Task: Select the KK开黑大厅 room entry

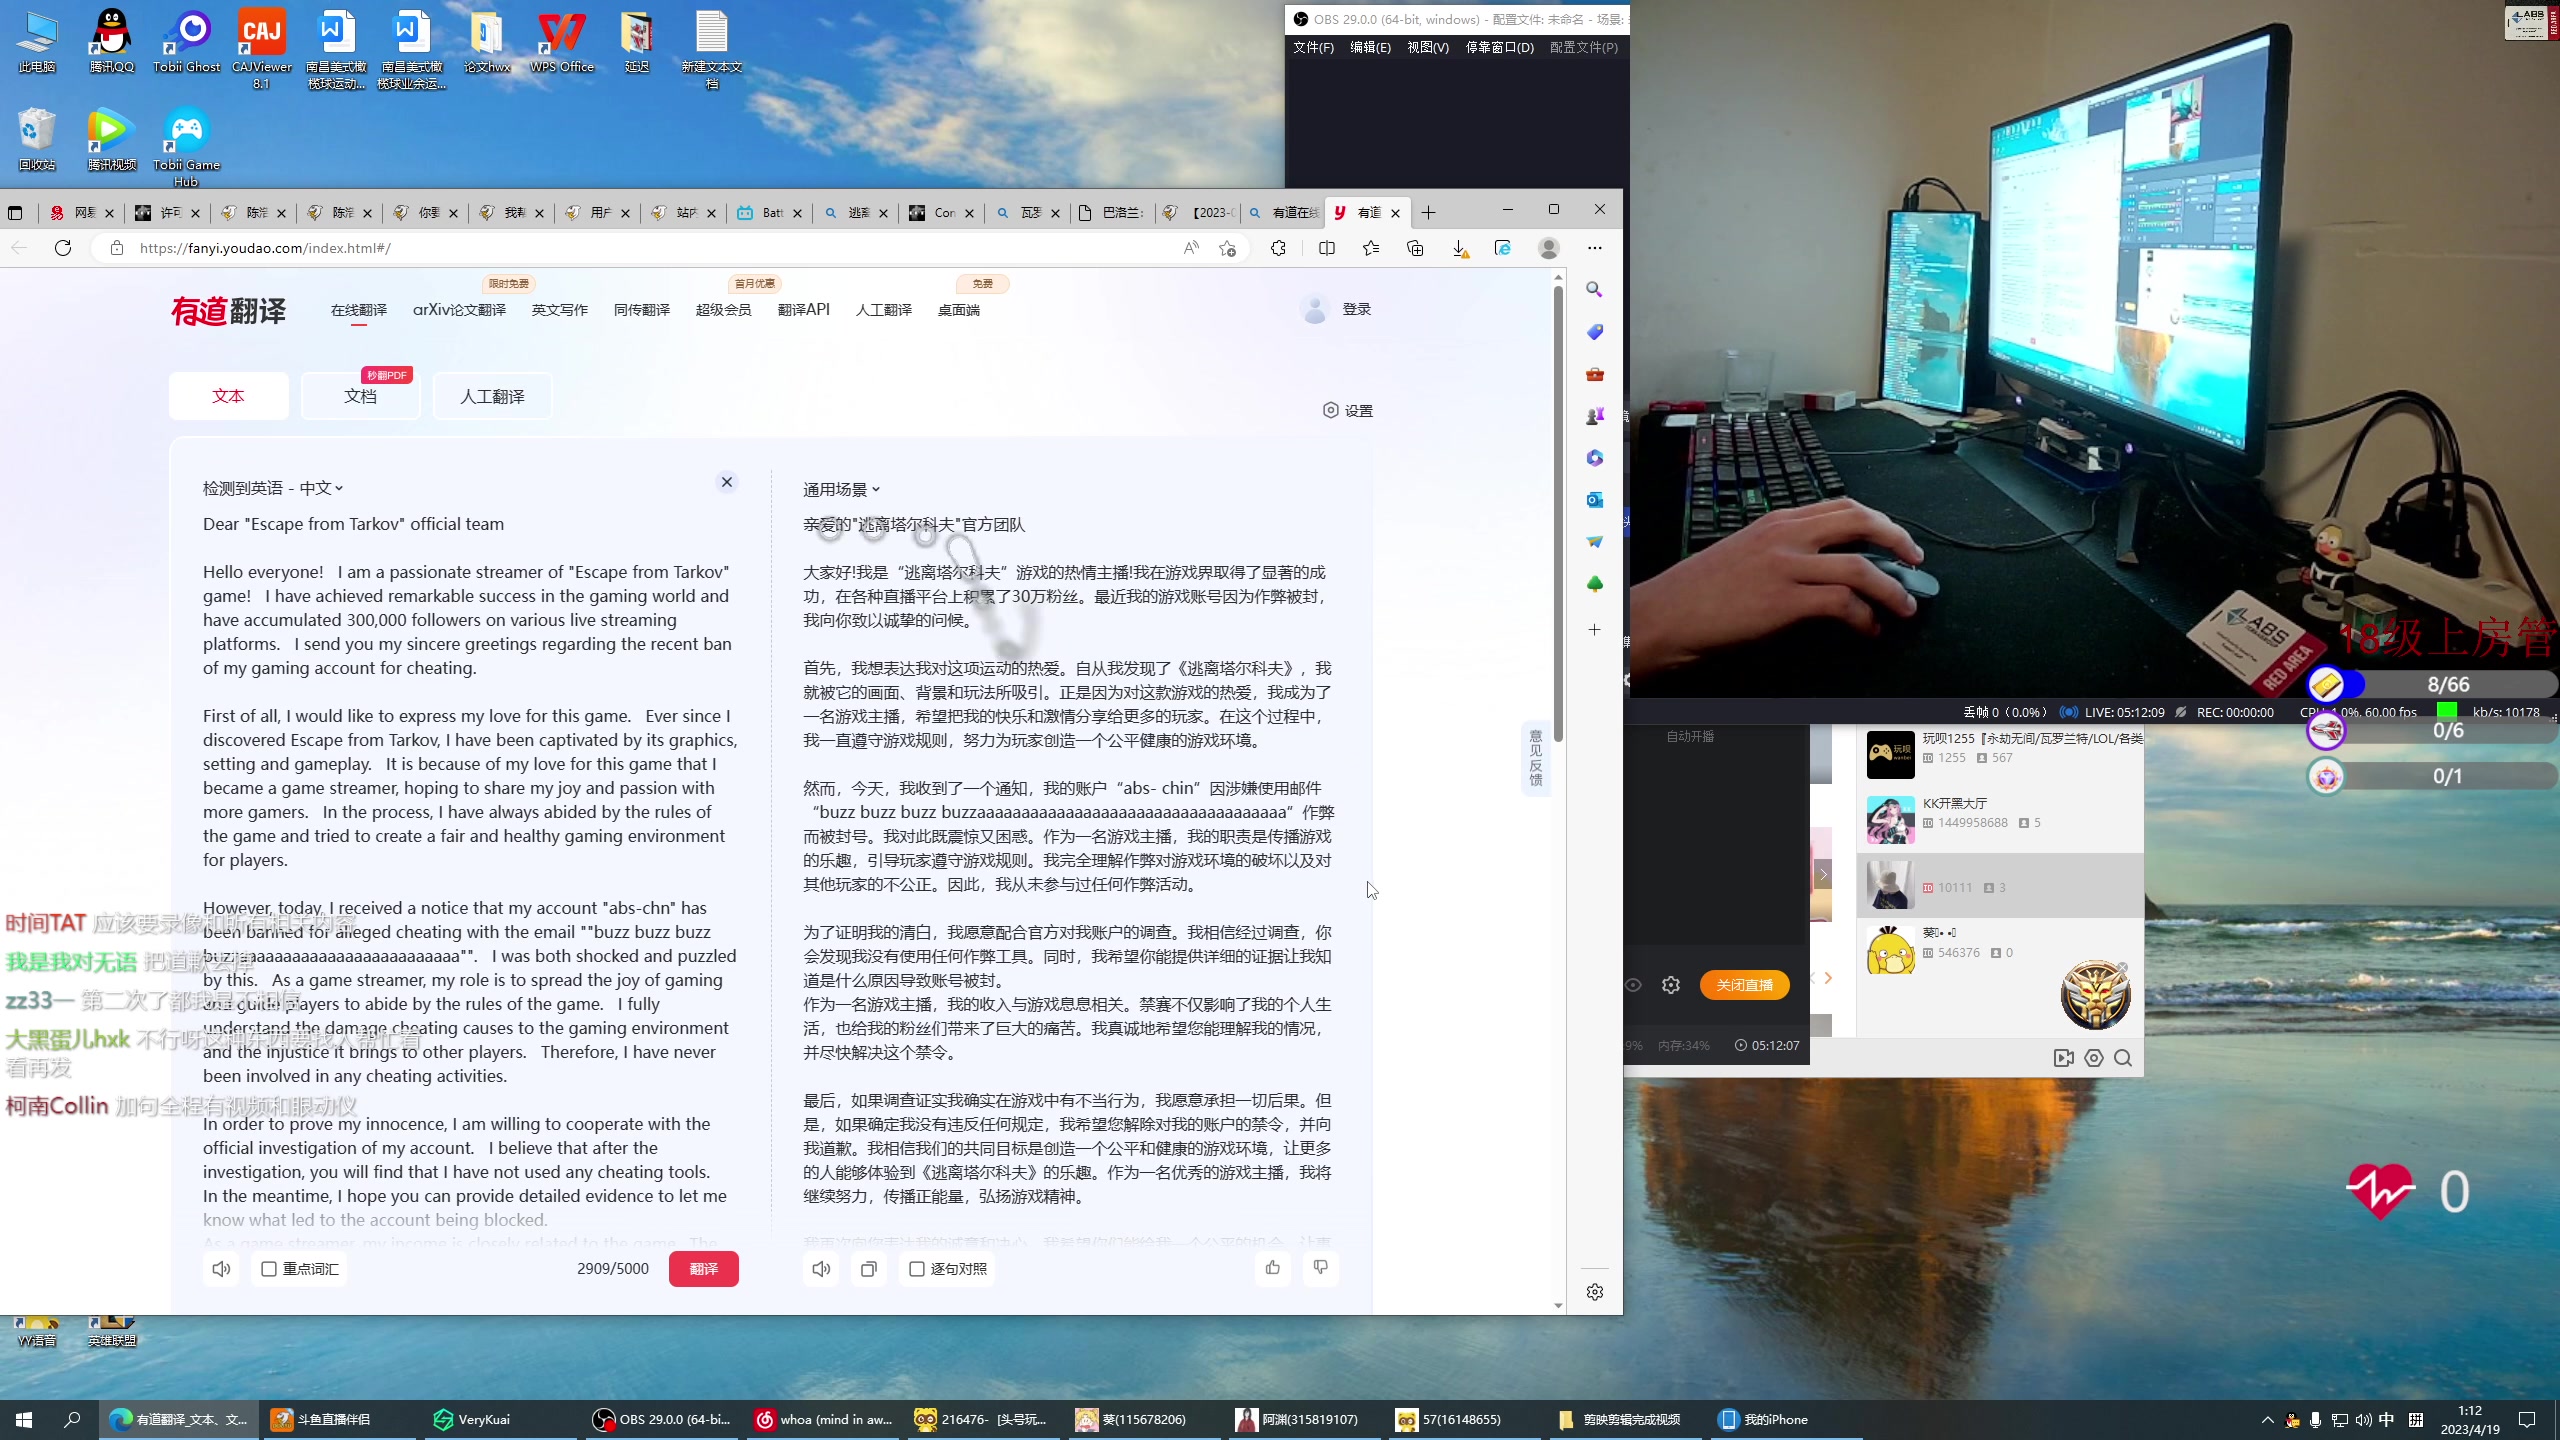Action: pyautogui.click(x=2000, y=819)
